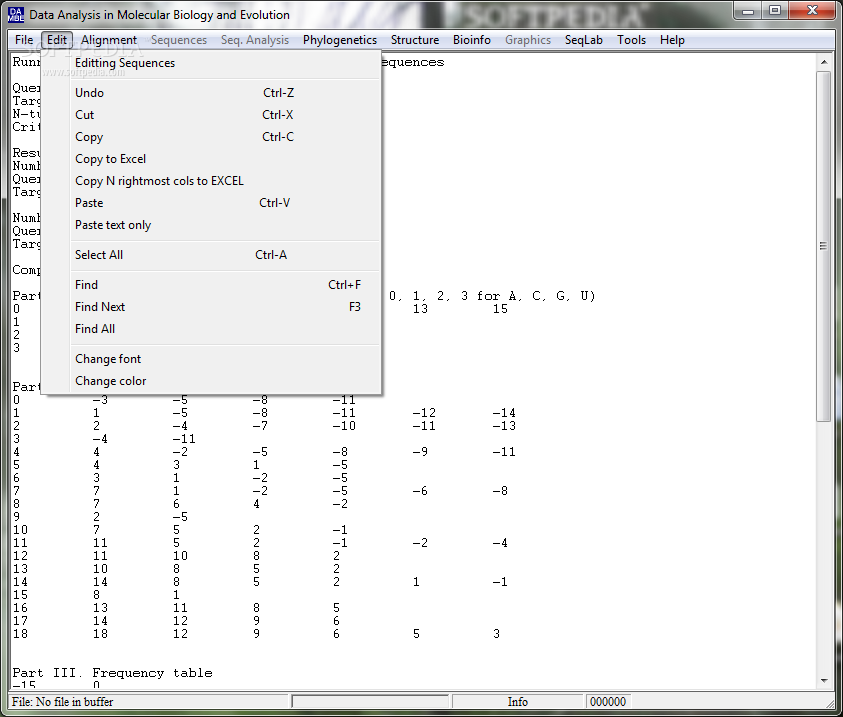Click the value -13 in row 2
843x717 pixels.
[x=504, y=426]
